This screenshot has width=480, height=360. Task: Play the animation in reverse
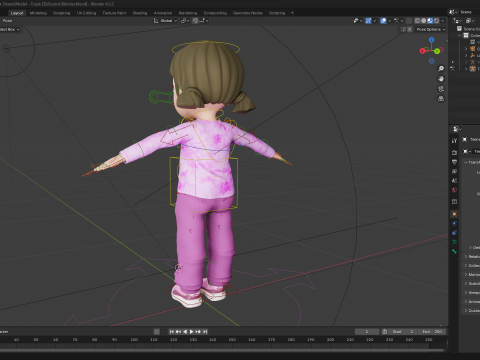click(x=185, y=332)
